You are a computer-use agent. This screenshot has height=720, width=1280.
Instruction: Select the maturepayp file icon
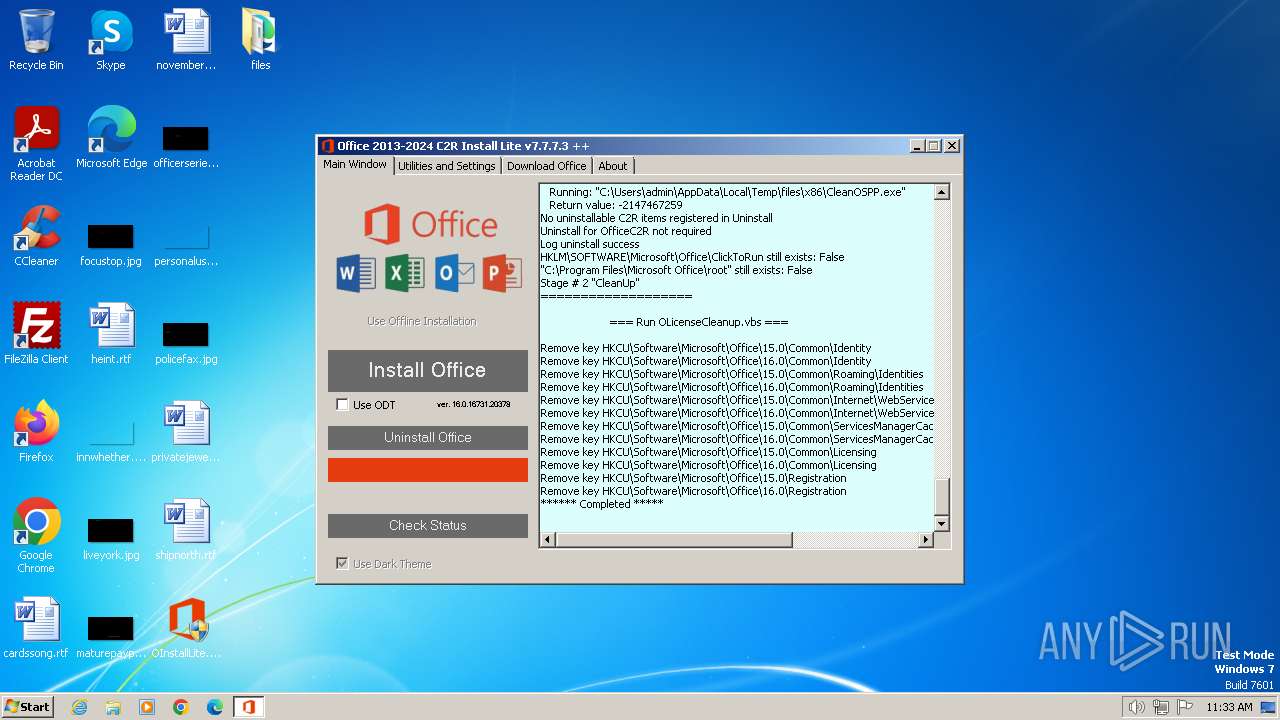click(110, 636)
